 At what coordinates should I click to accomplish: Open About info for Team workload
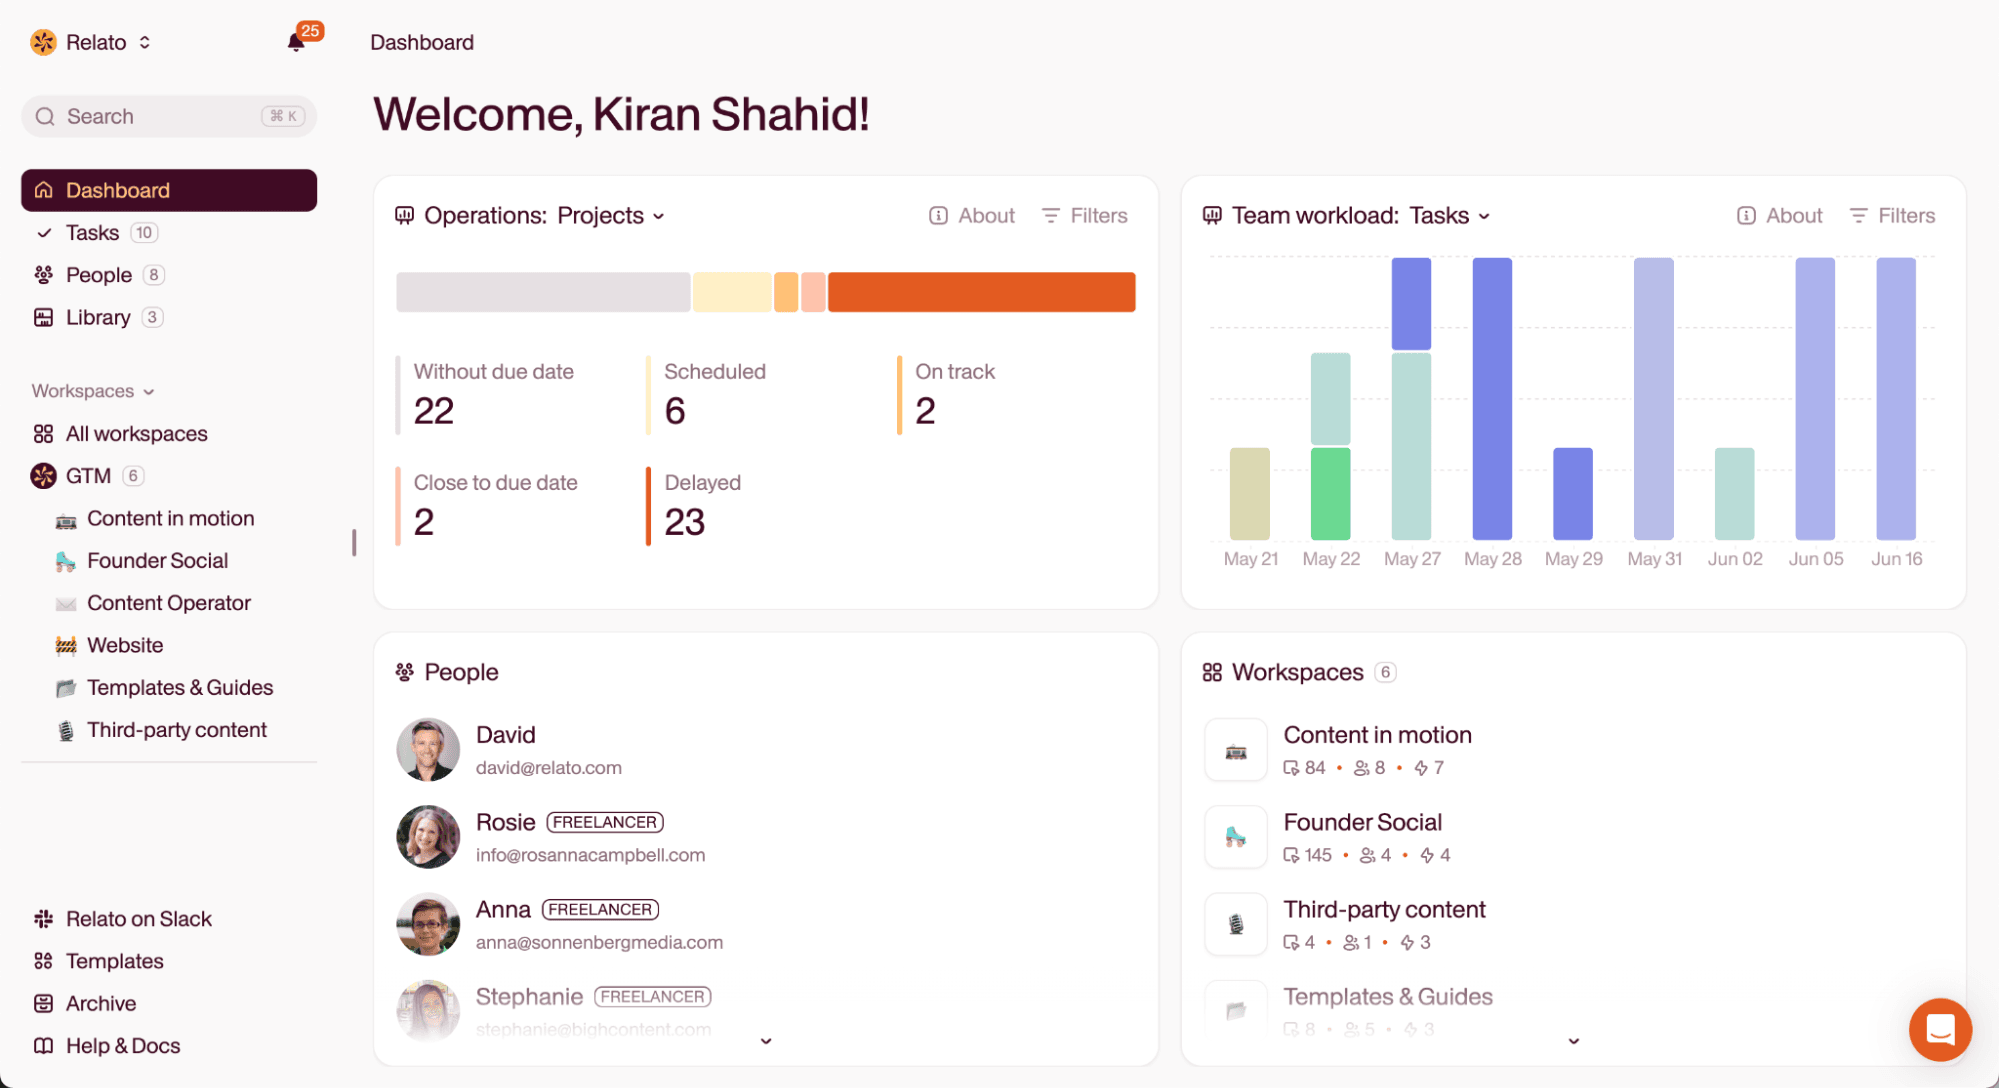coord(1780,216)
